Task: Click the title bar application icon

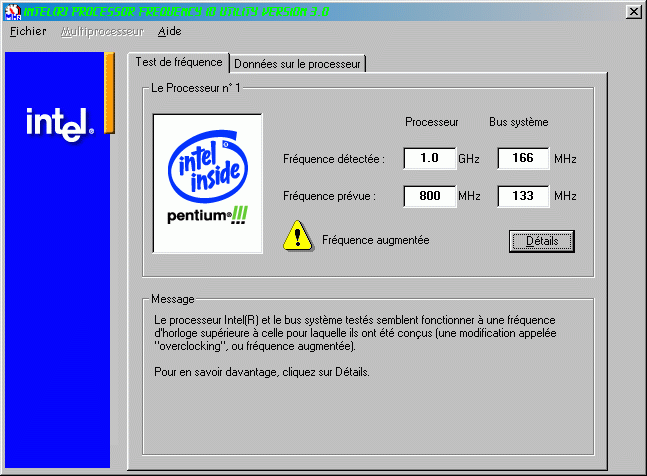Action: click(x=13, y=12)
